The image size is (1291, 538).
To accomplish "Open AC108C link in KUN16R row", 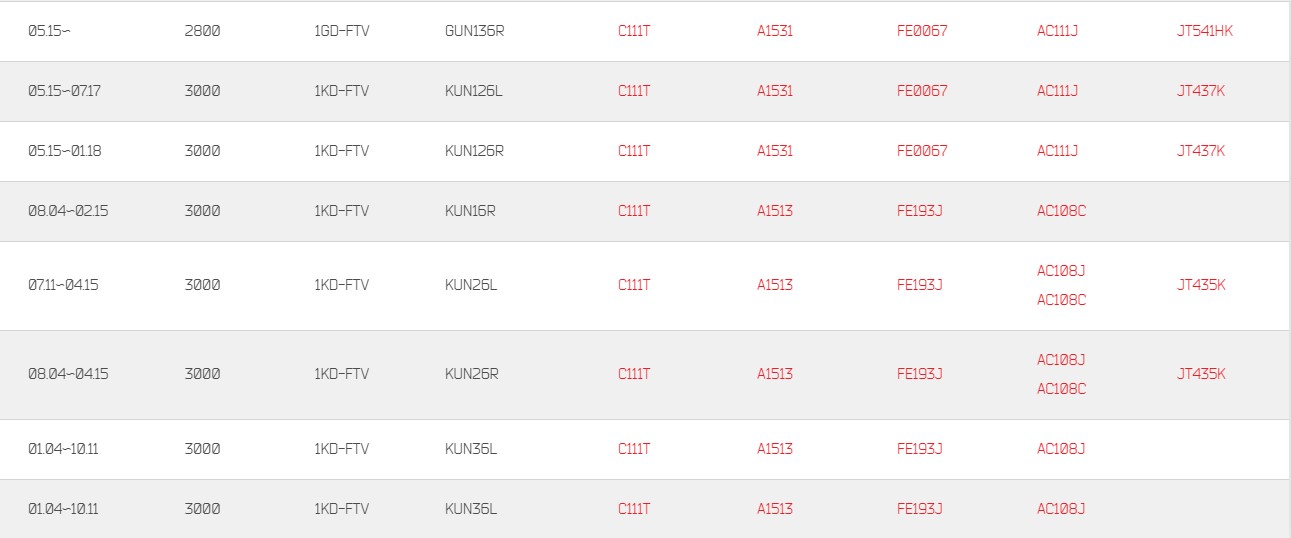I will (x=1061, y=211).
